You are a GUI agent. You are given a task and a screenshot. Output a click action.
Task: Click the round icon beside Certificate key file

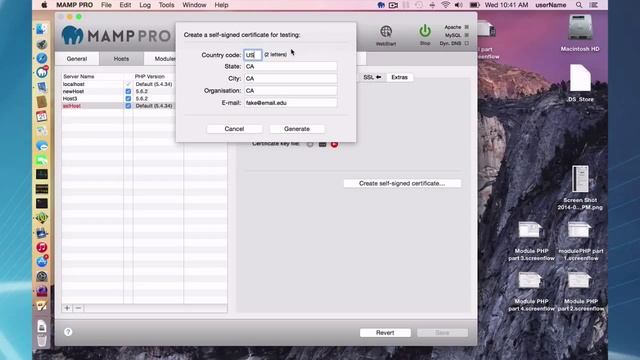click(x=310, y=144)
